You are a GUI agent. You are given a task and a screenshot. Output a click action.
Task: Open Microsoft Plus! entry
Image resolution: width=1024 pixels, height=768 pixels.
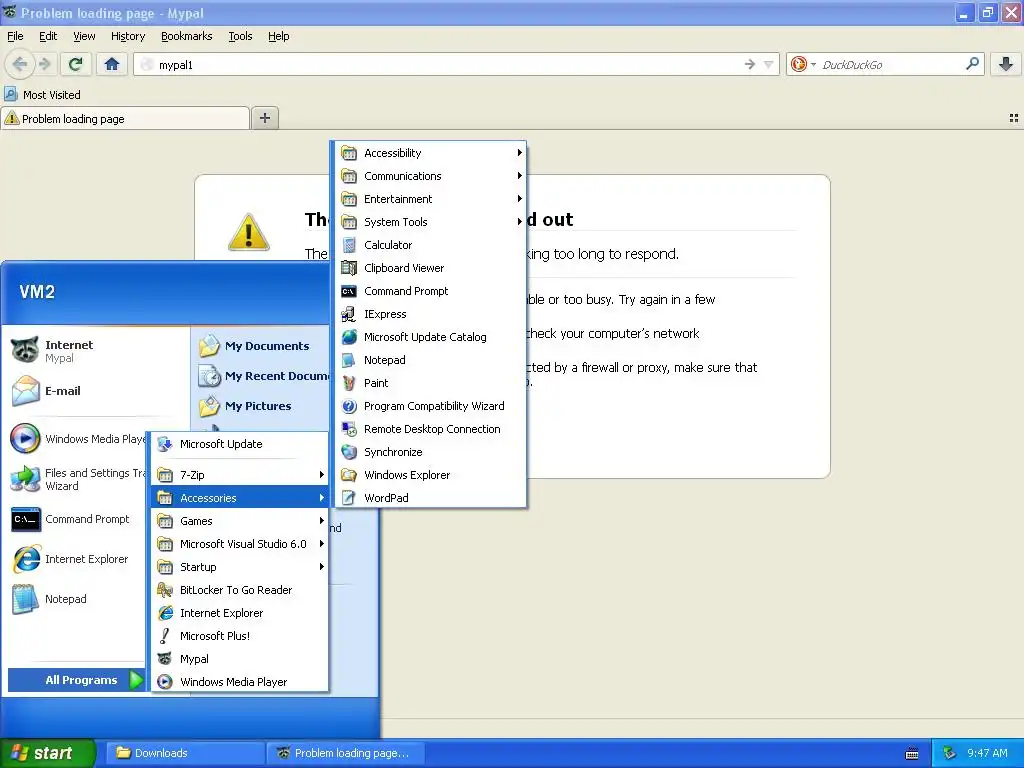point(239,636)
